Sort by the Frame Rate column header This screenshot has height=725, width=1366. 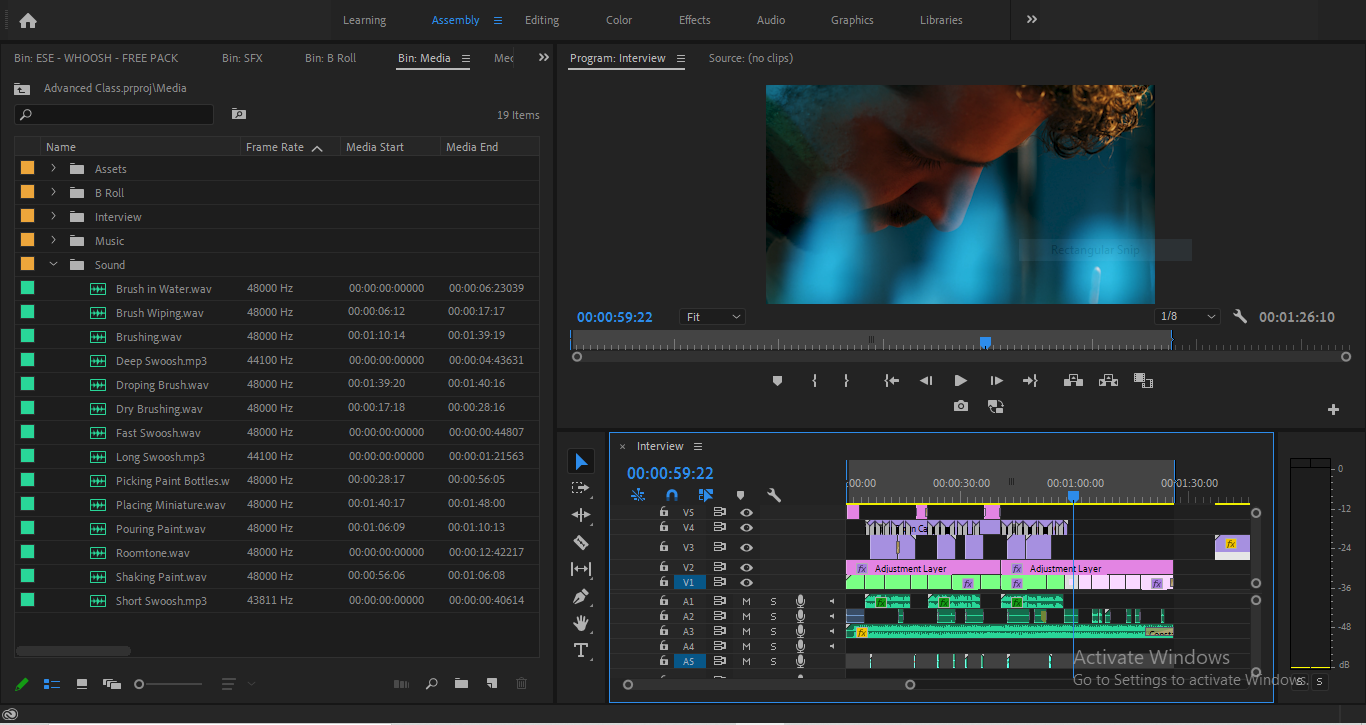(x=275, y=147)
